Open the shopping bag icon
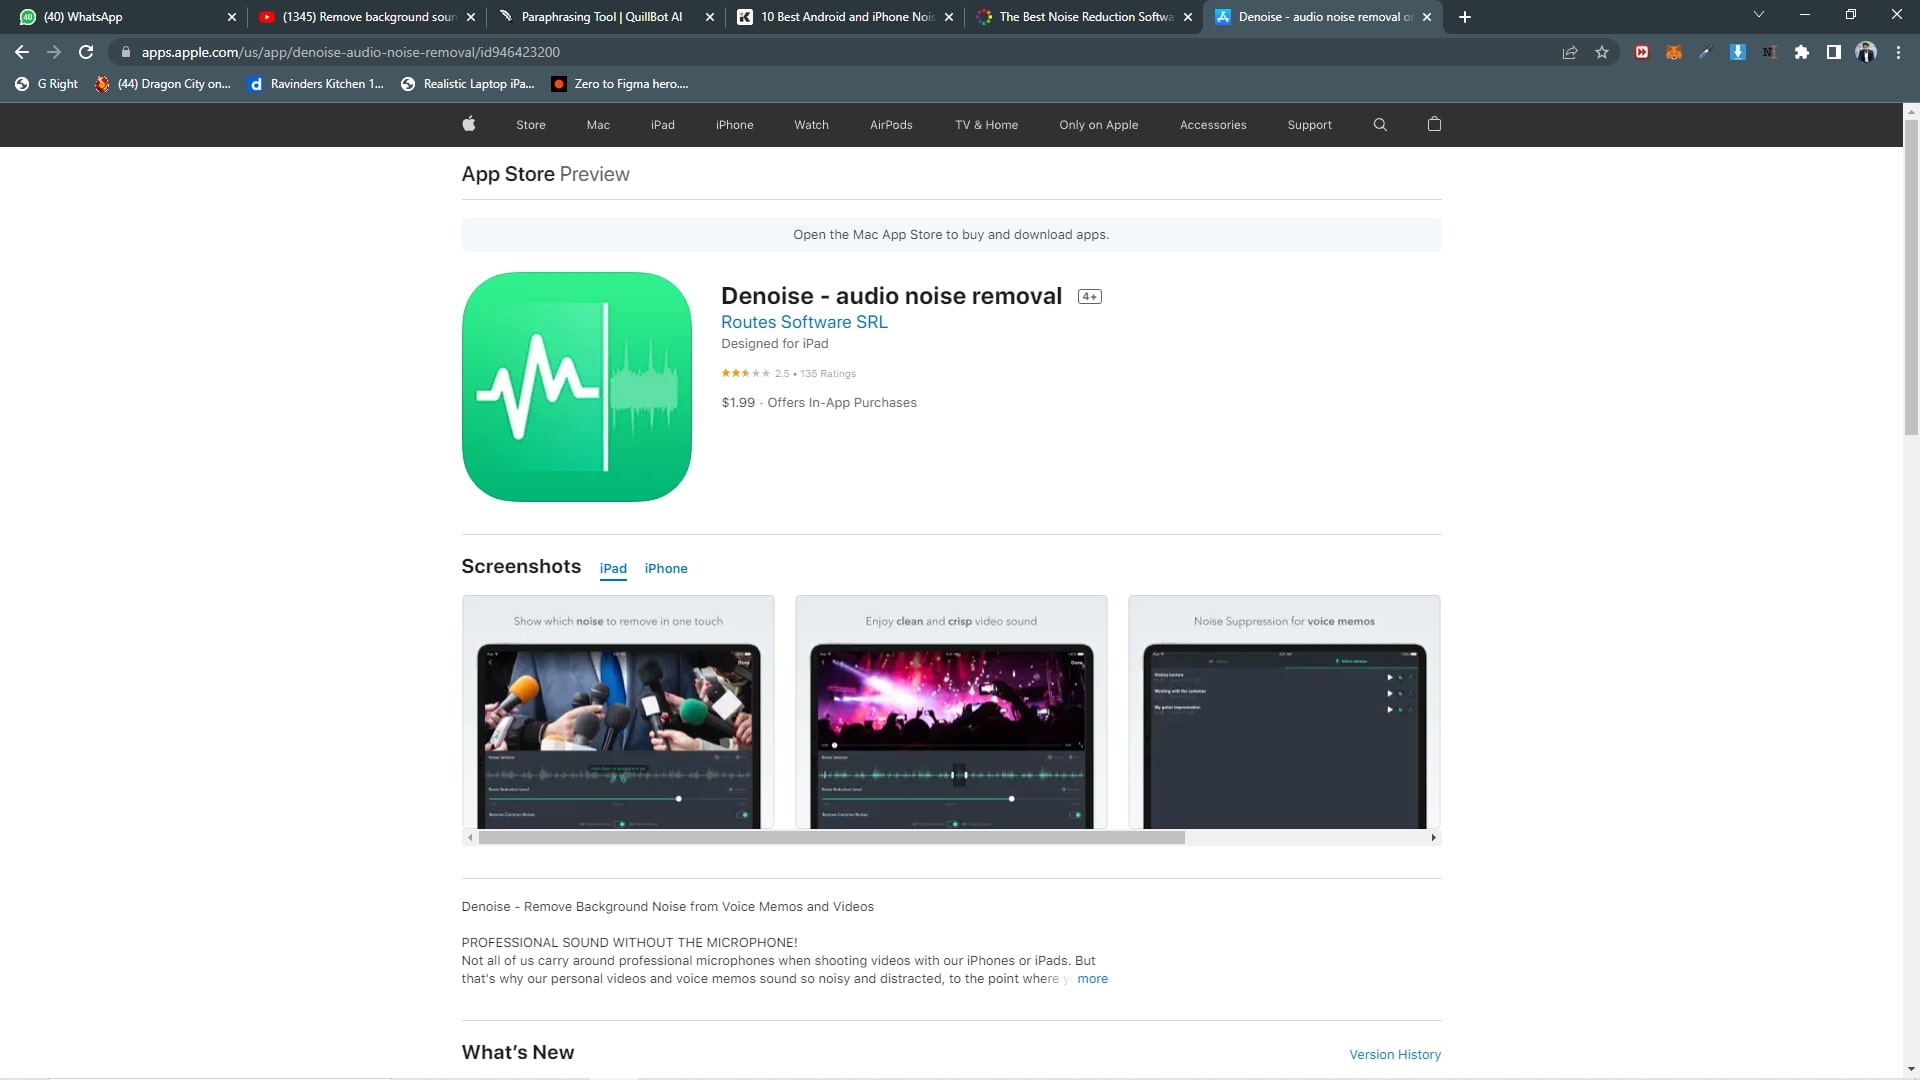Image resolution: width=1920 pixels, height=1080 pixels. 1434,124
